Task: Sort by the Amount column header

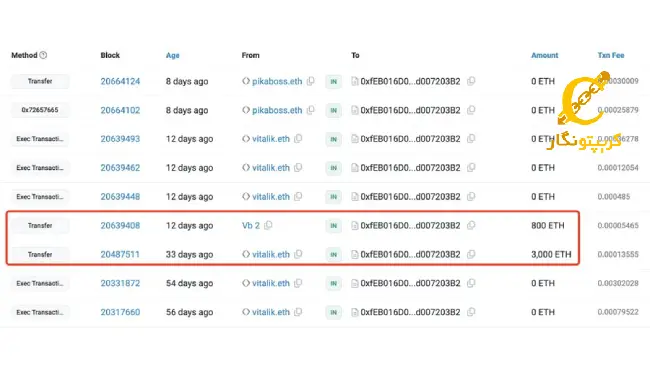Action: click(545, 55)
